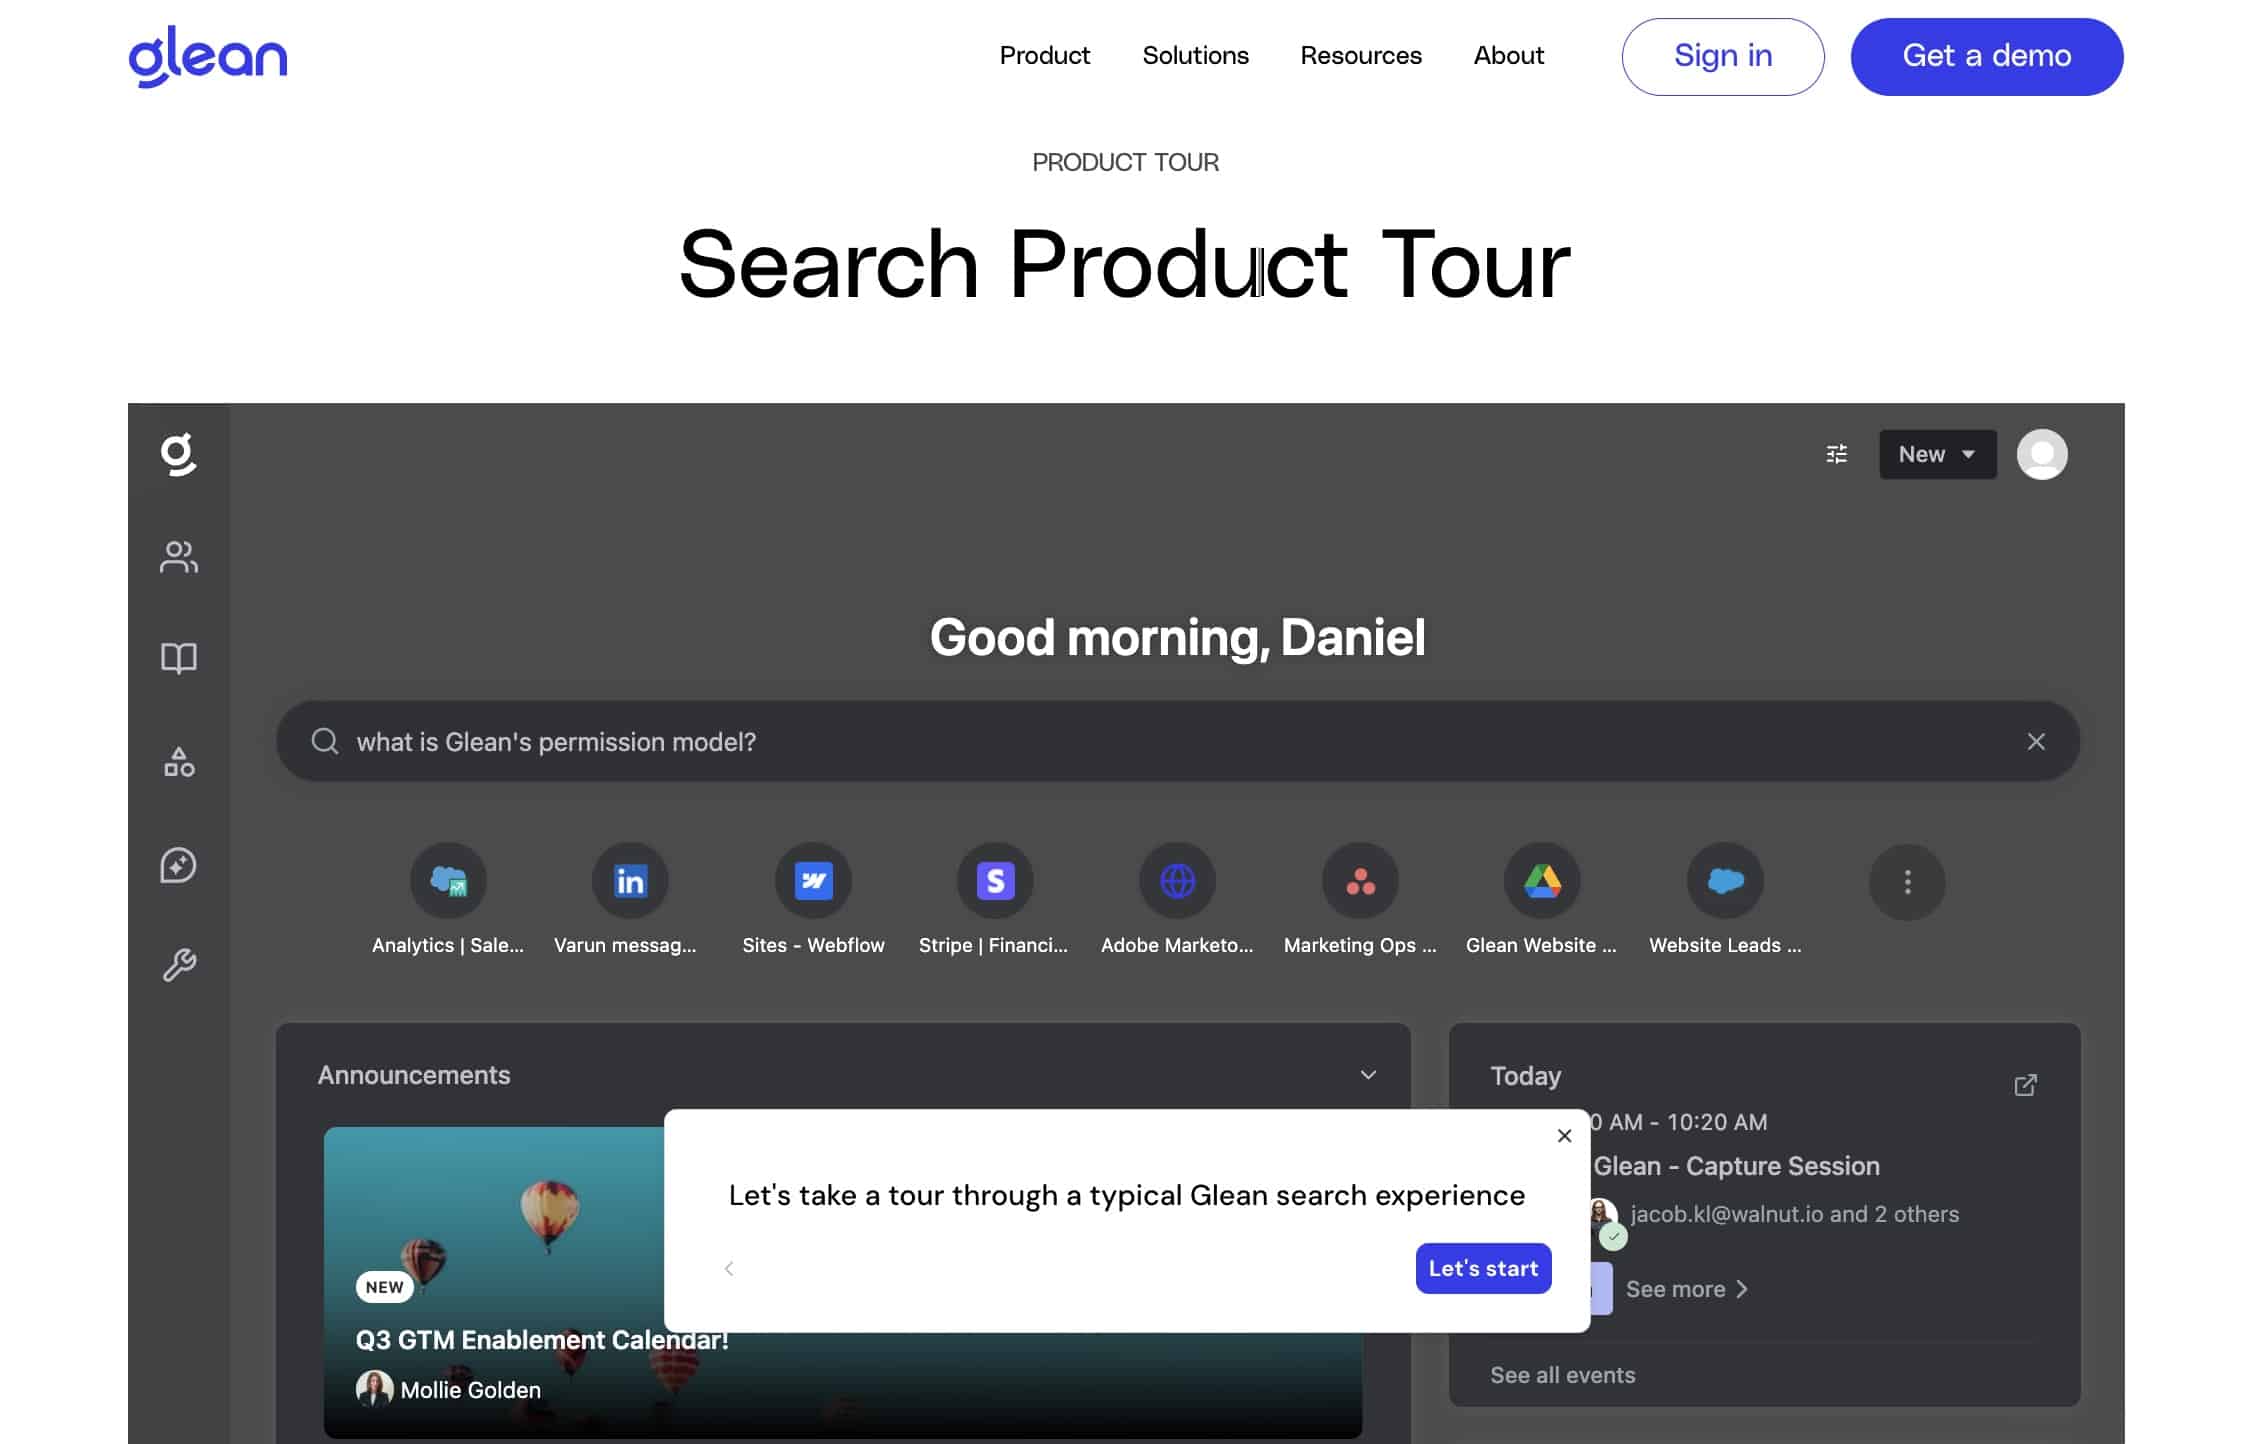Image resolution: width=2266 pixels, height=1444 pixels.
Task: Open the Product menu
Action: click(1044, 55)
